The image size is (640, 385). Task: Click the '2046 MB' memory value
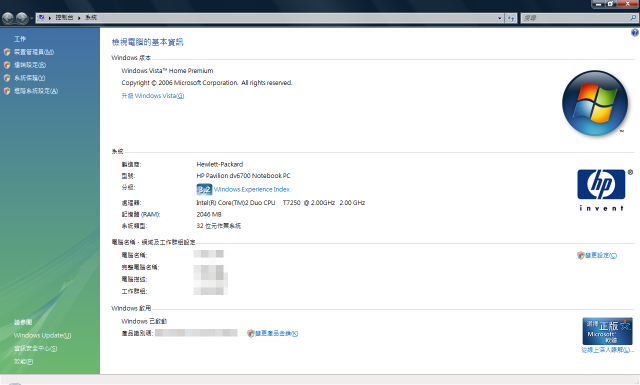(209, 214)
